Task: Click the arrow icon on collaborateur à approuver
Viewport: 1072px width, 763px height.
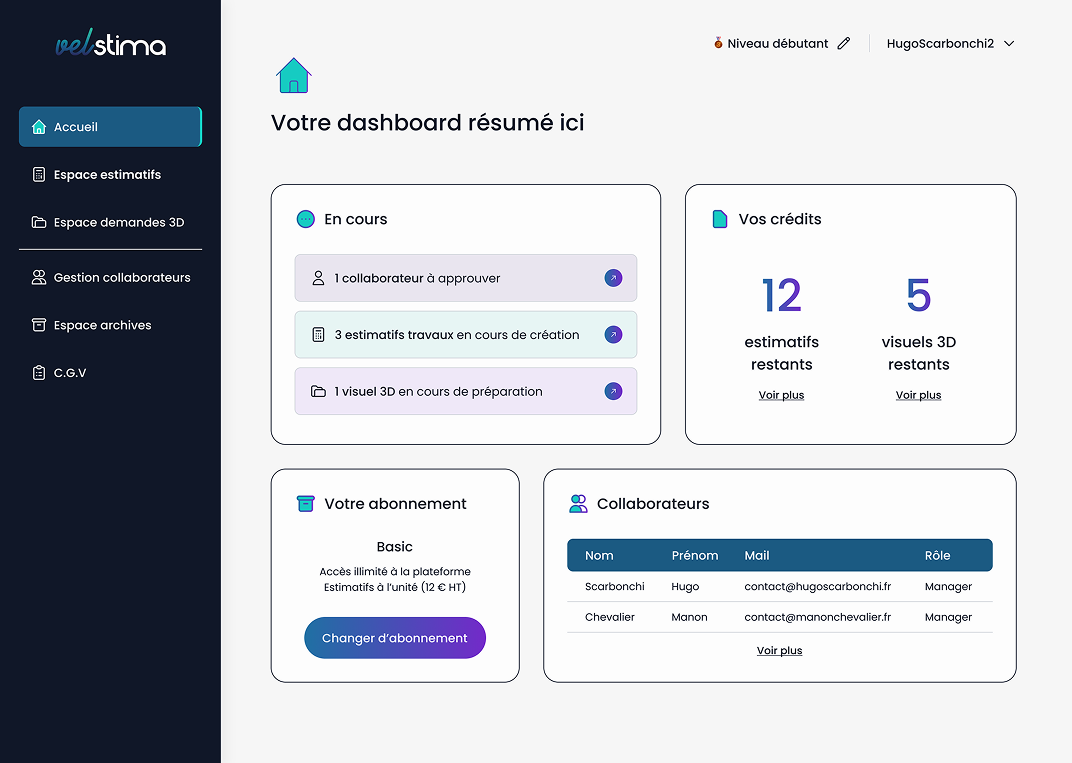Action: (613, 278)
